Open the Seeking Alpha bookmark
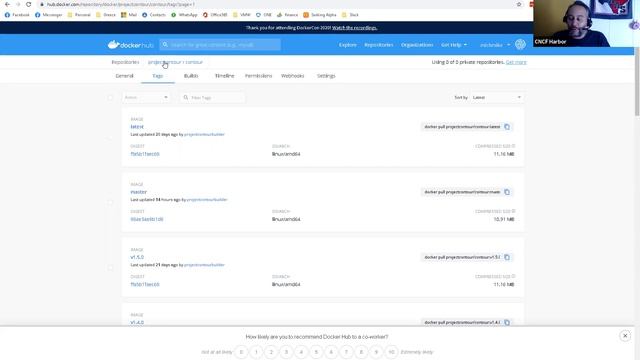640x360 pixels. click(320, 15)
